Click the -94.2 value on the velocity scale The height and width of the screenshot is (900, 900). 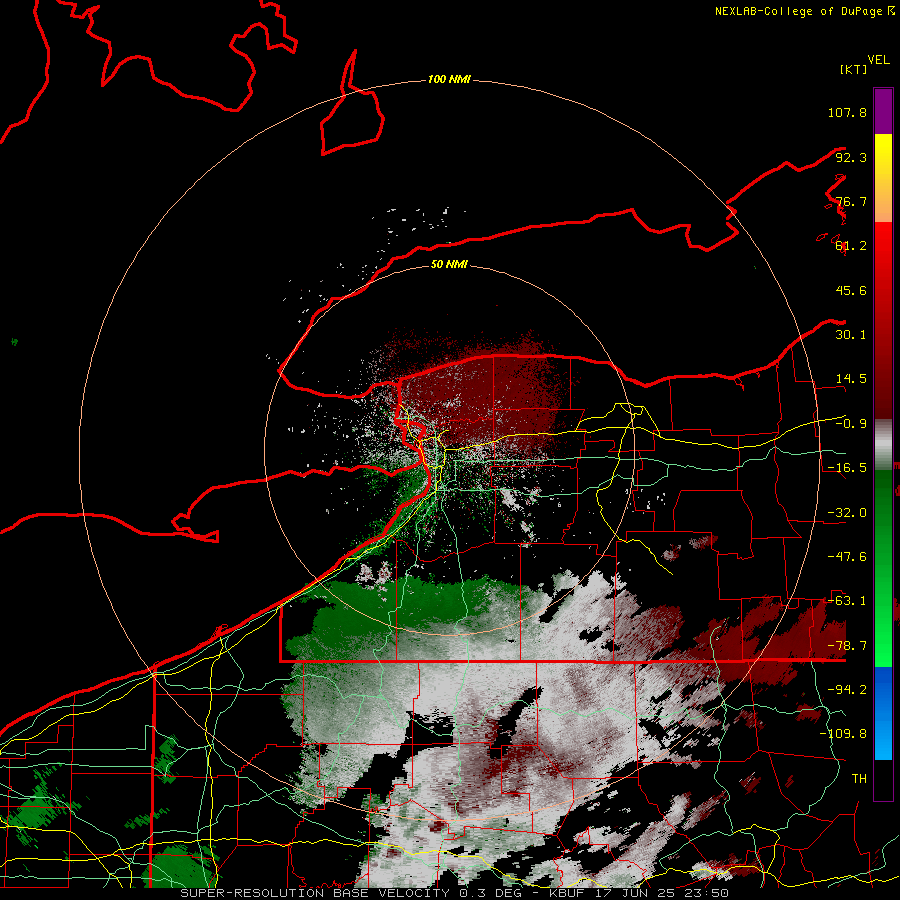point(847,690)
